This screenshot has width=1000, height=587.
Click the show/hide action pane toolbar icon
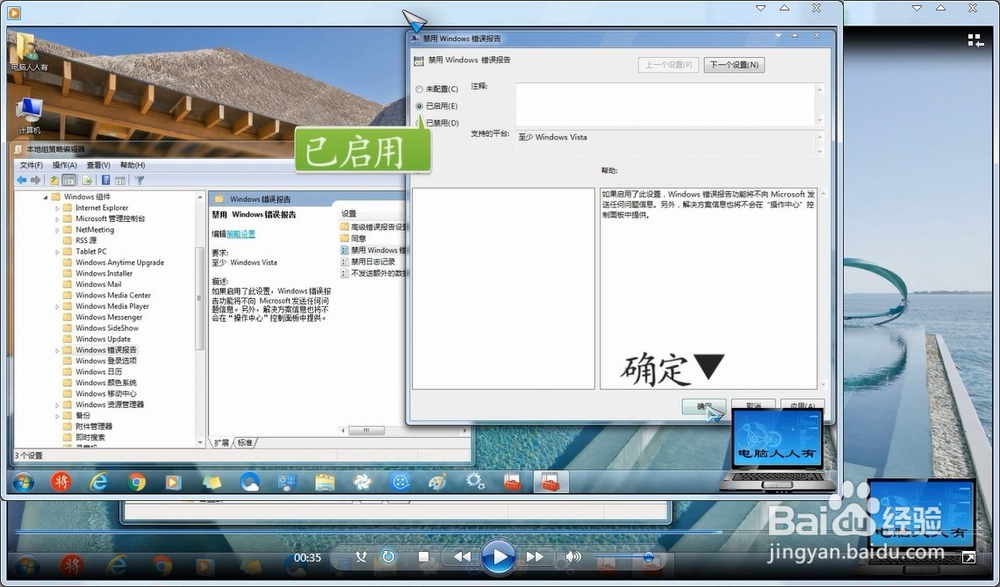point(120,181)
